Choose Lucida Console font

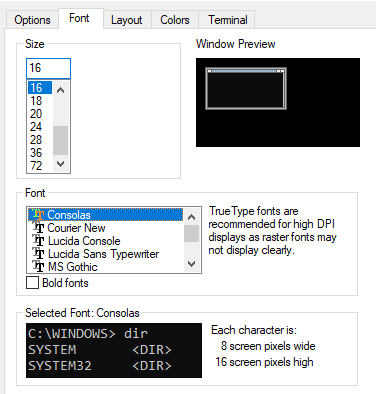[x=105, y=241]
